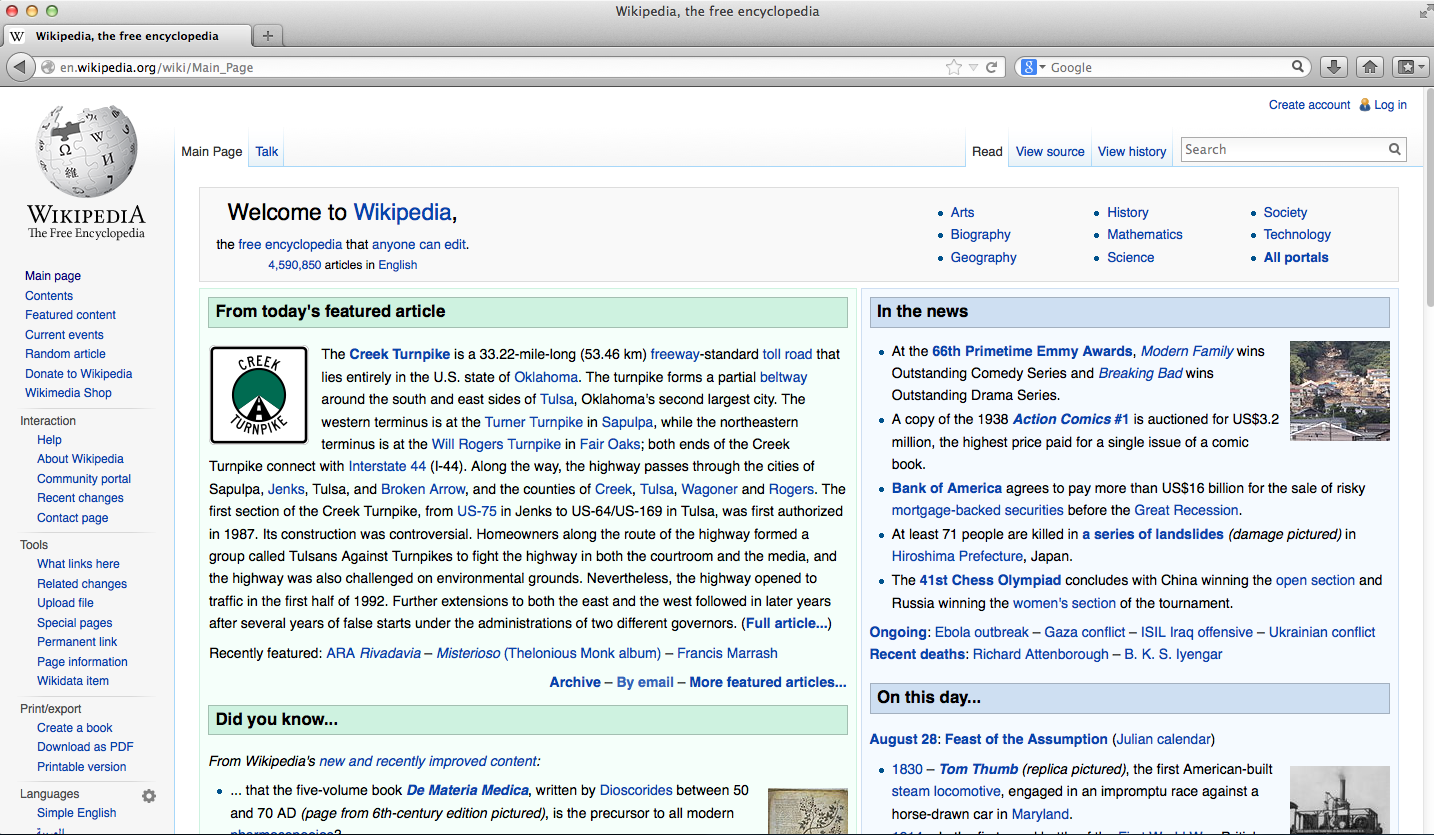This screenshot has width=1434, height=835.
Task: Open Recent changes in sidebar
Action: pos(80,498)
